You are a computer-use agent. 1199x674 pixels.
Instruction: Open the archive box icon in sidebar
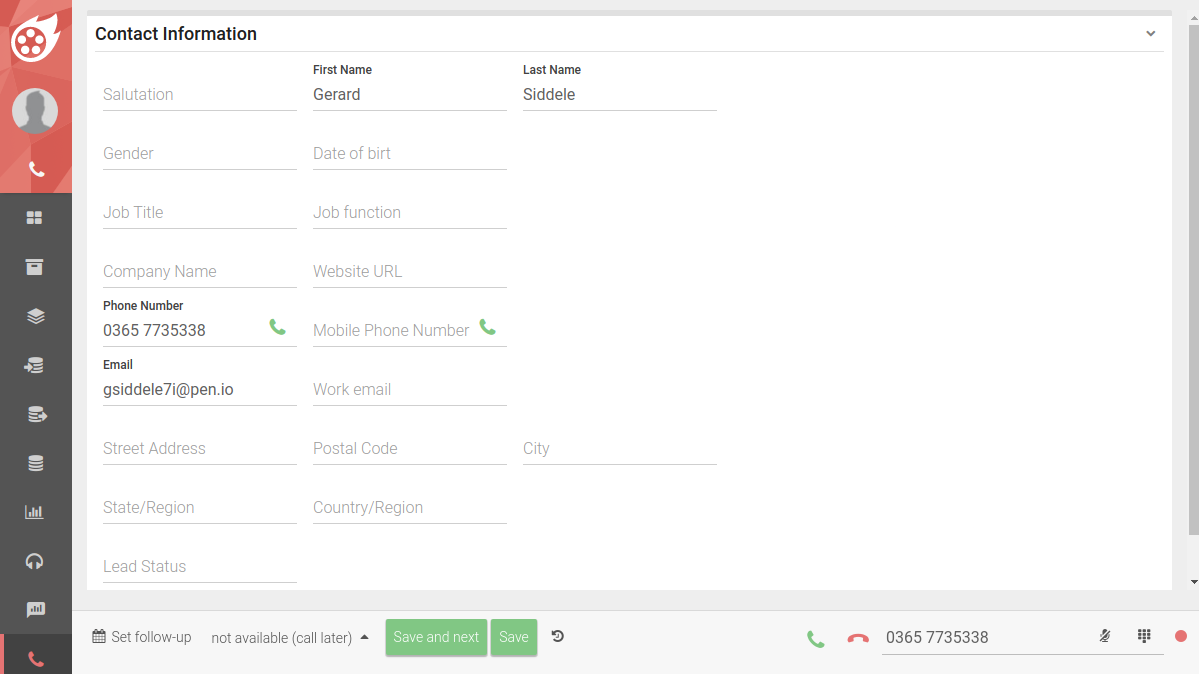point(35,267)
